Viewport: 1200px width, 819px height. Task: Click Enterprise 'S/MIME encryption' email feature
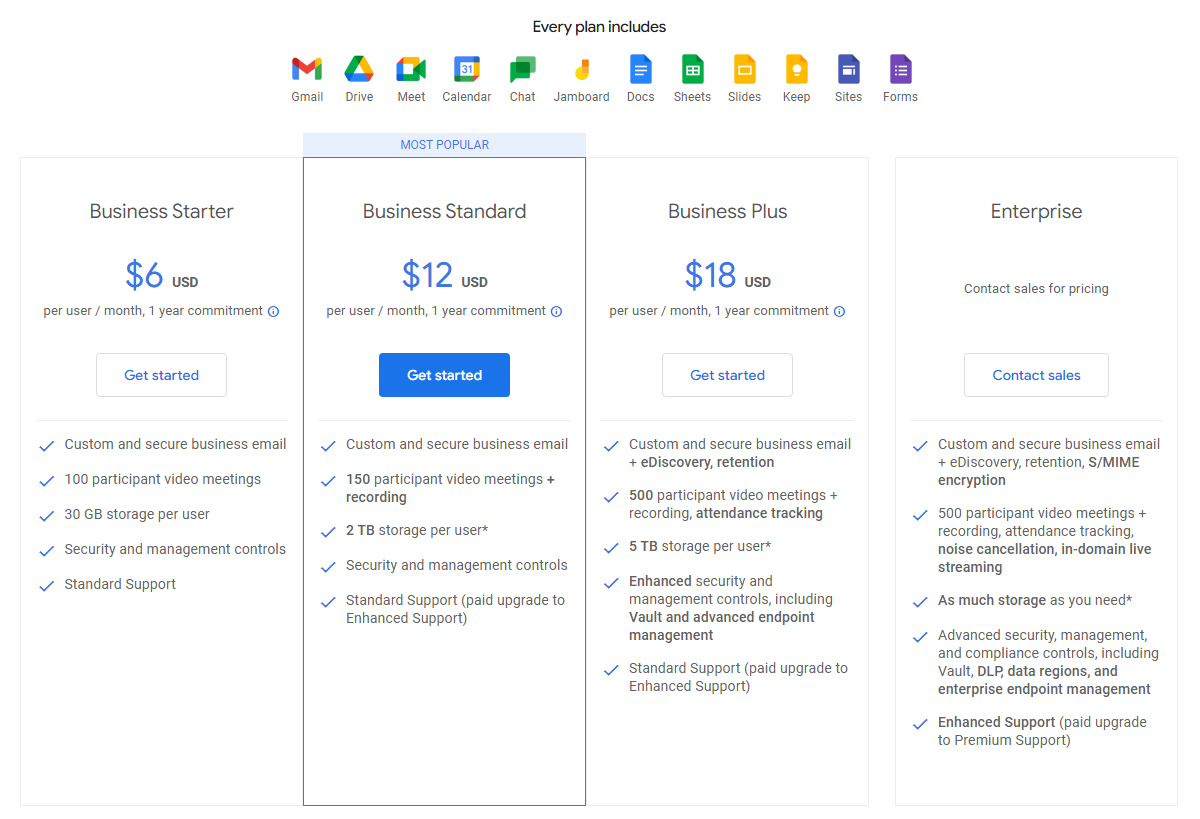point(1049,462)
